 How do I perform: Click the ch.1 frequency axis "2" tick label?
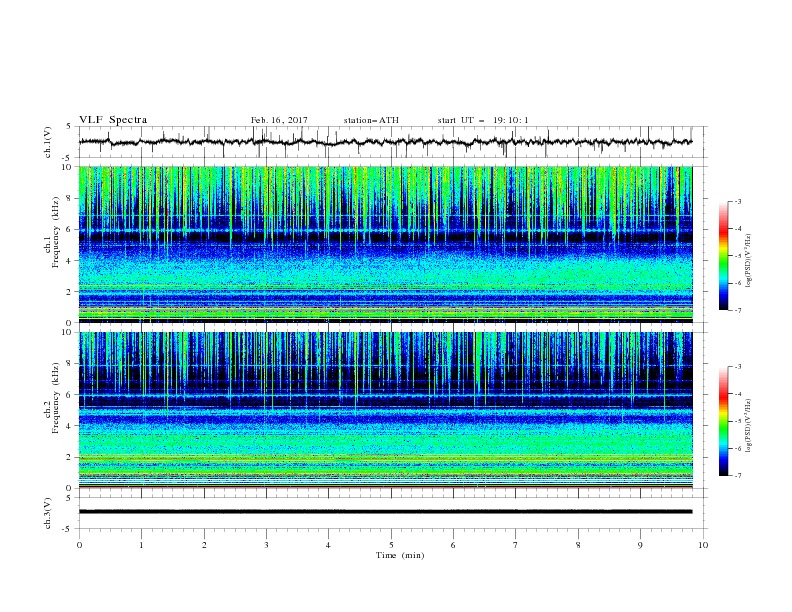[x=70, y=292]
